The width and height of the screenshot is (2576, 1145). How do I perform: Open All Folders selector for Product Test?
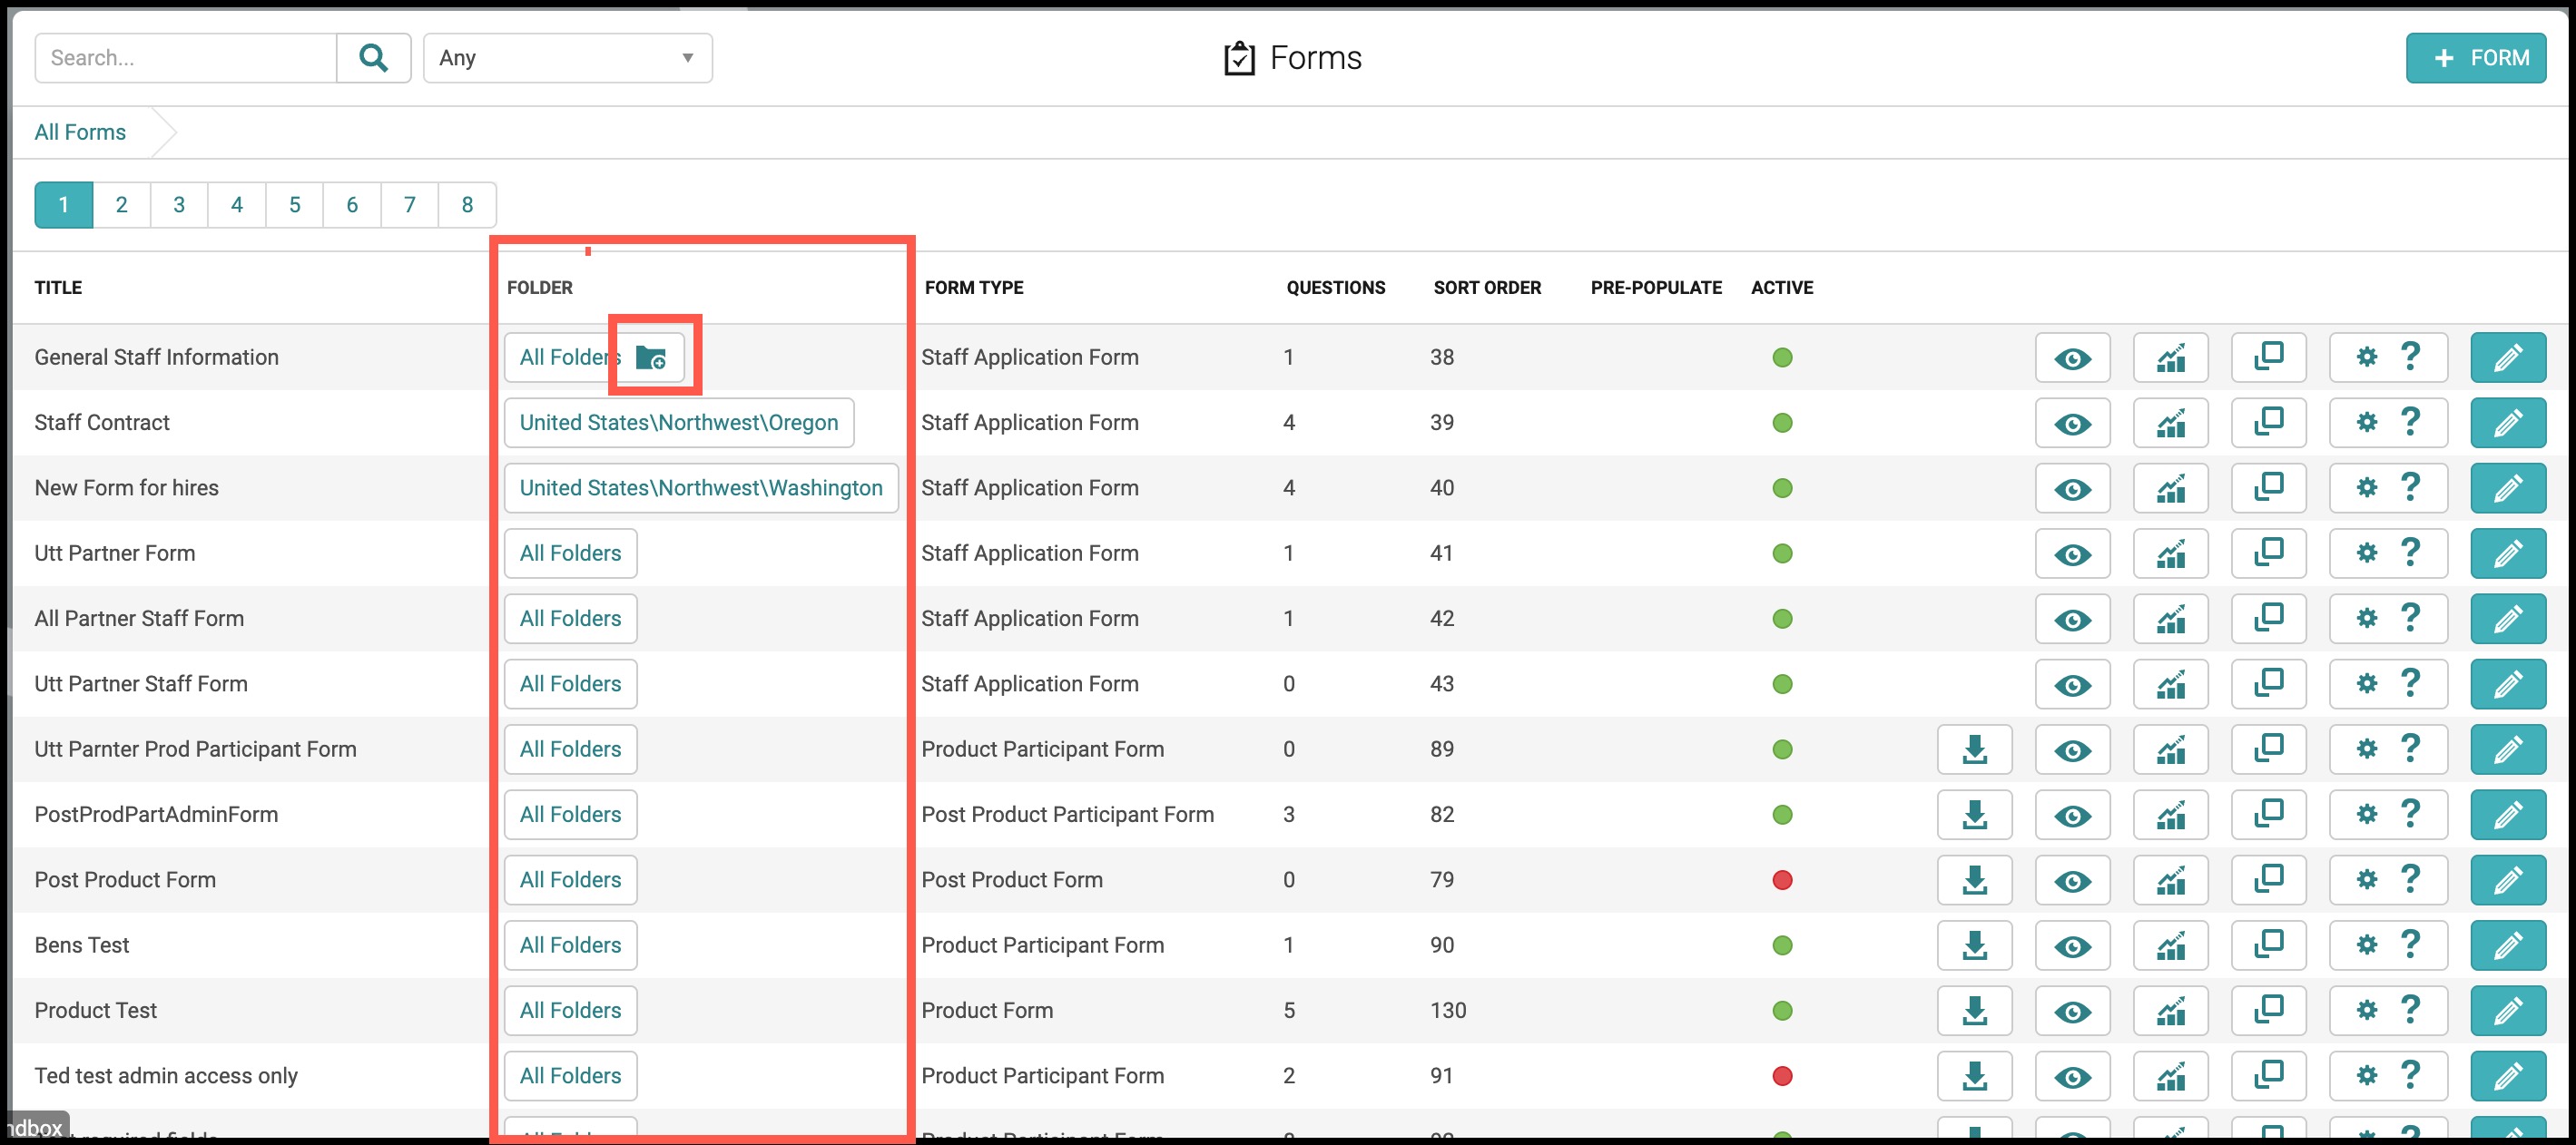570,1011
